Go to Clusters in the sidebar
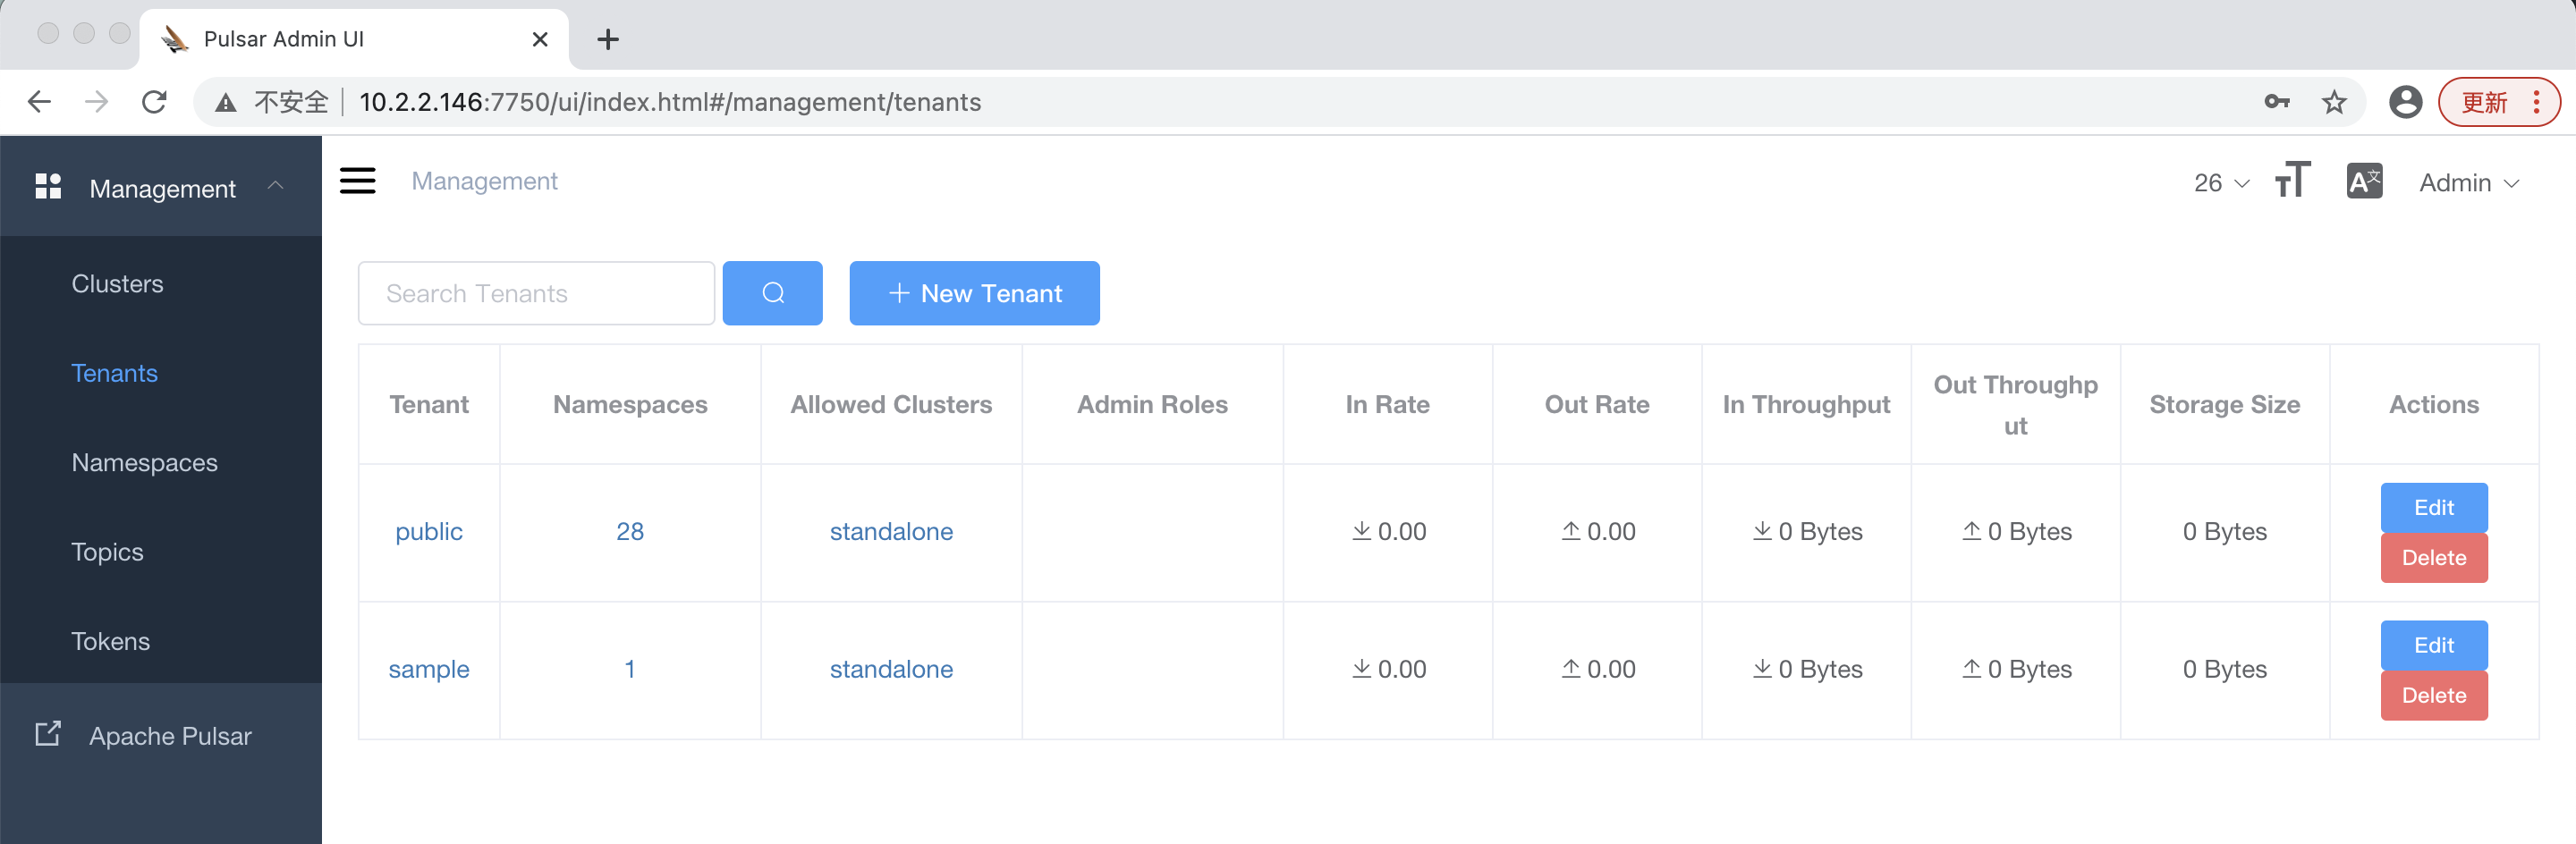The width and height of the screenshot is (2576, 844). tap(117, 284)
